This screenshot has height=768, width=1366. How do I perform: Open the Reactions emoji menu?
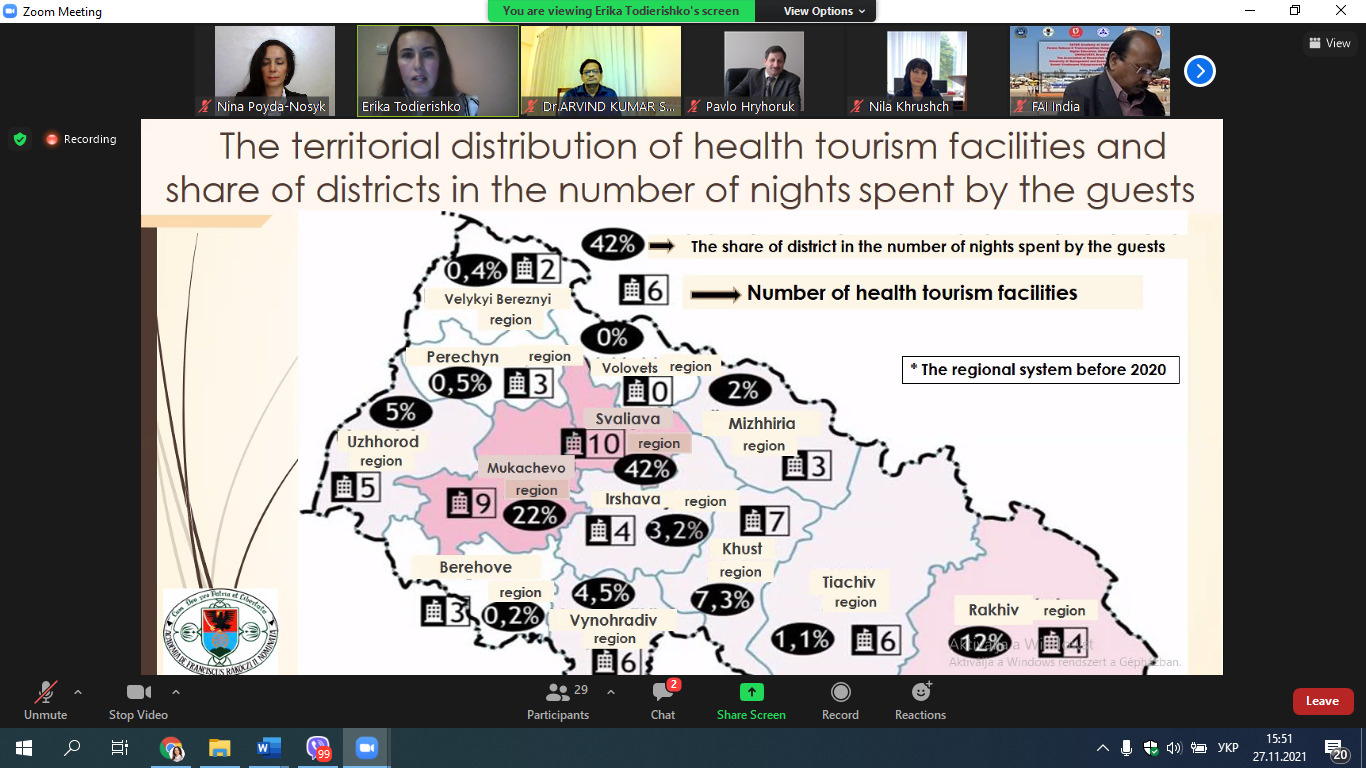click(920, 692)
